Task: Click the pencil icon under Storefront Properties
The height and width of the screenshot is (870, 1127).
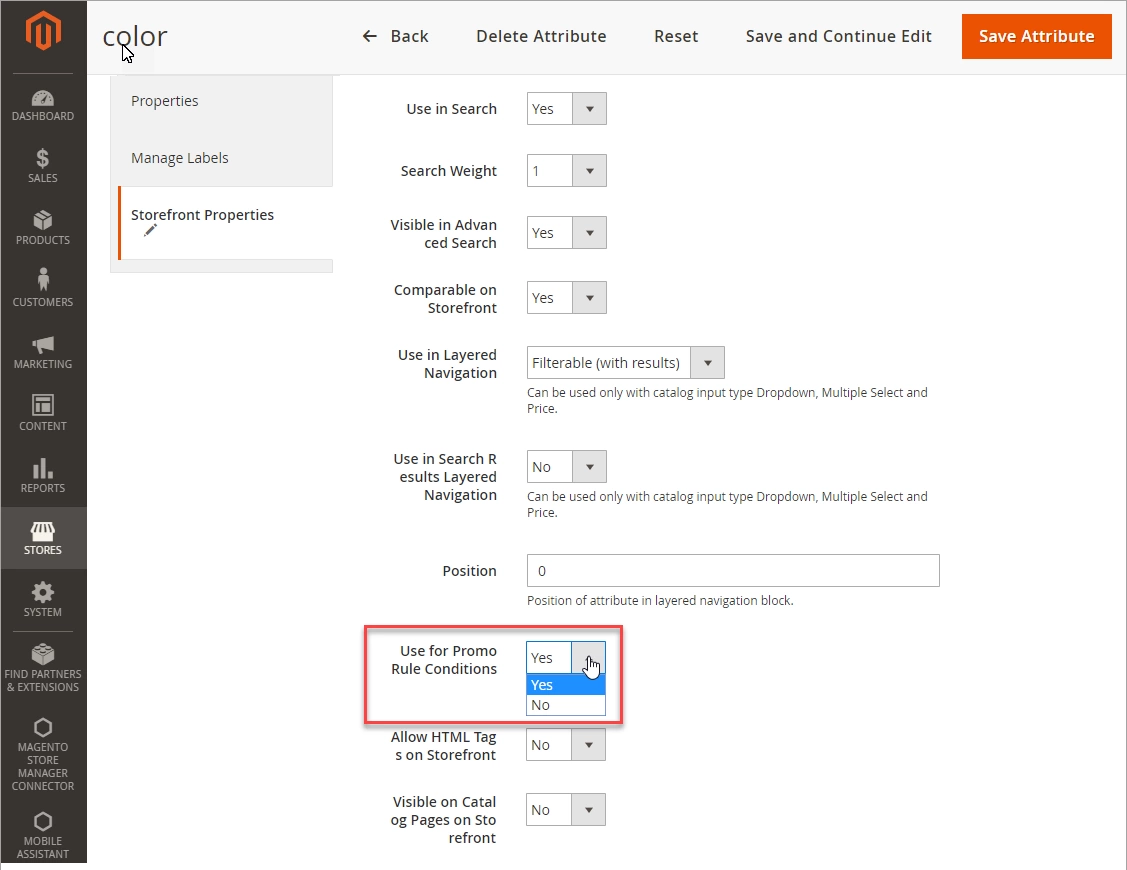Action: coord(150,230)
